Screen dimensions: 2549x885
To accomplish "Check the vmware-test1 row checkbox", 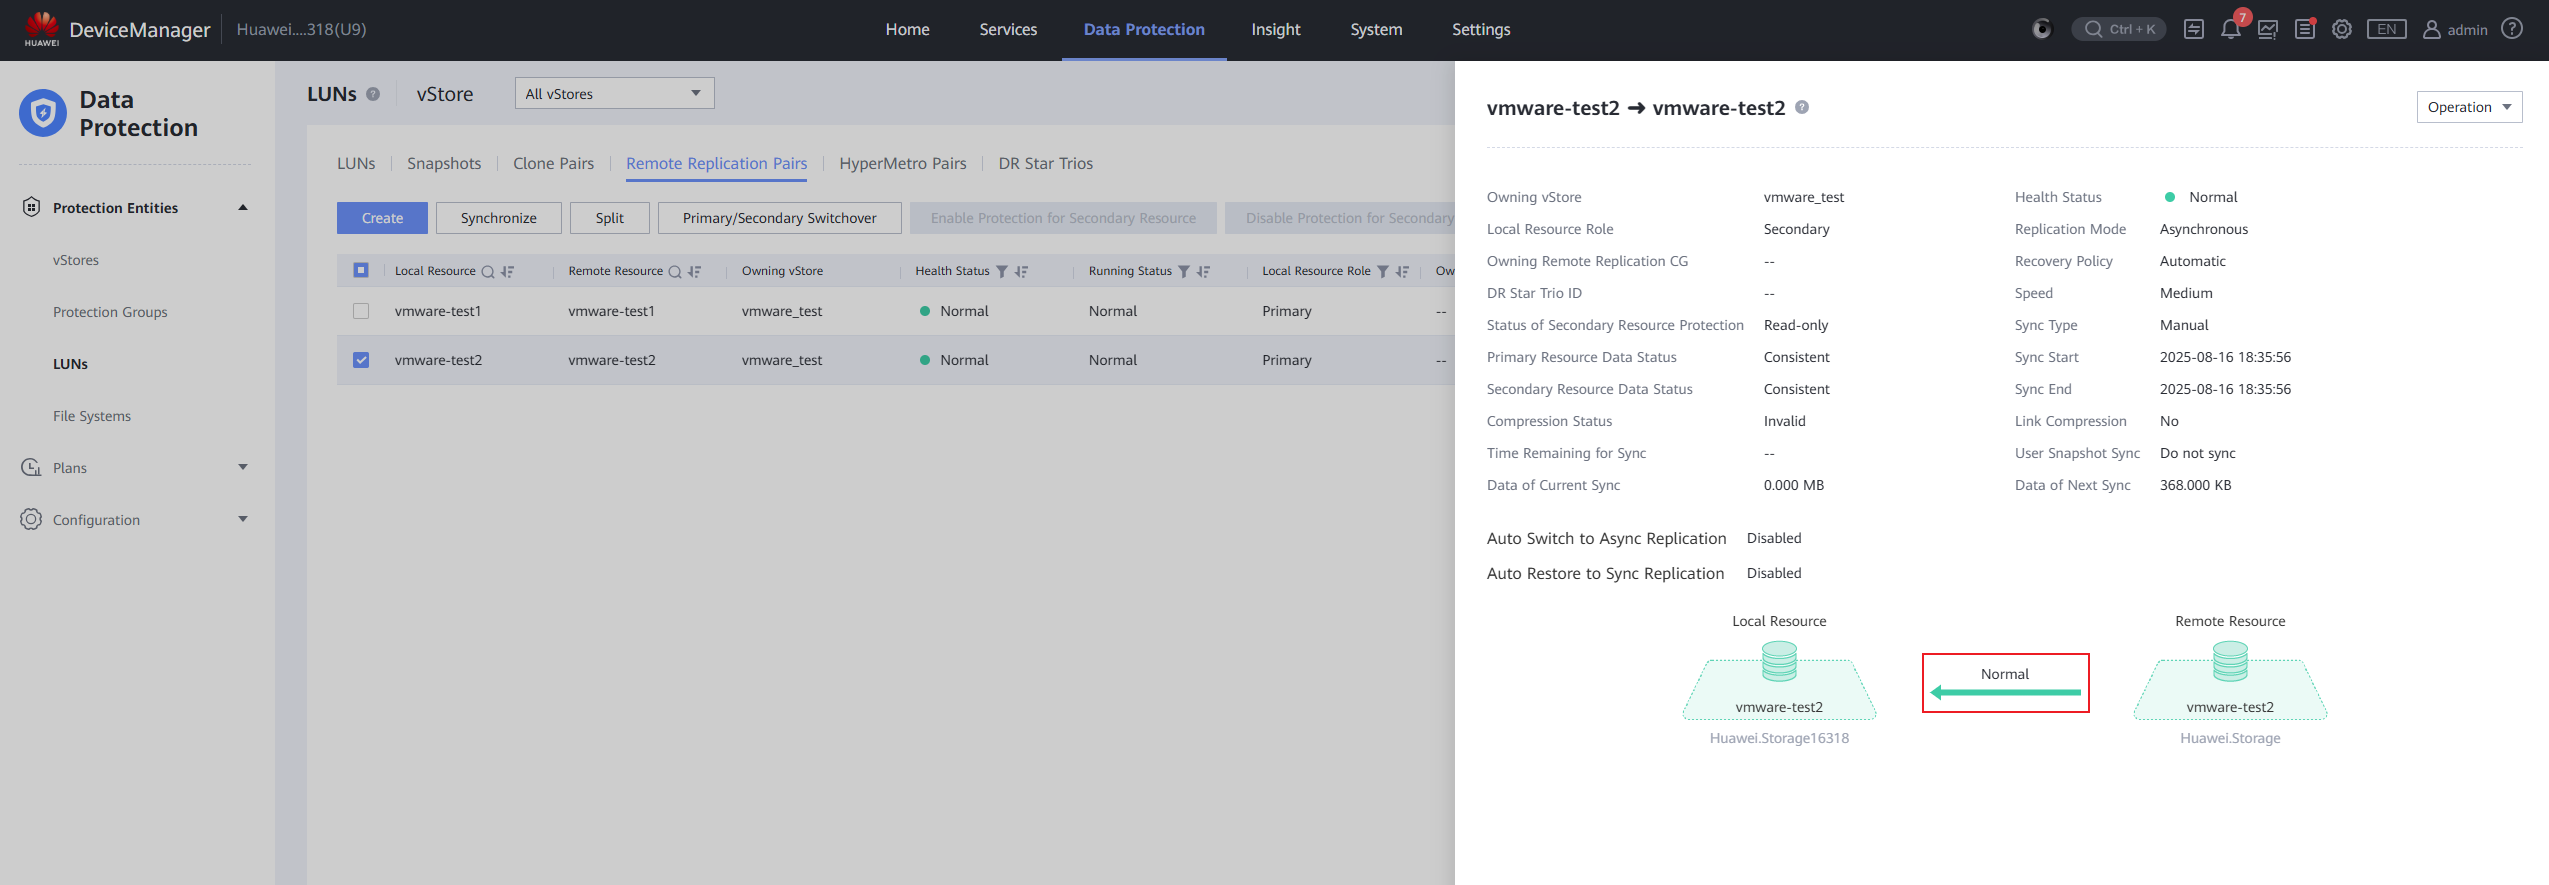I will click(x=361, y=311).
